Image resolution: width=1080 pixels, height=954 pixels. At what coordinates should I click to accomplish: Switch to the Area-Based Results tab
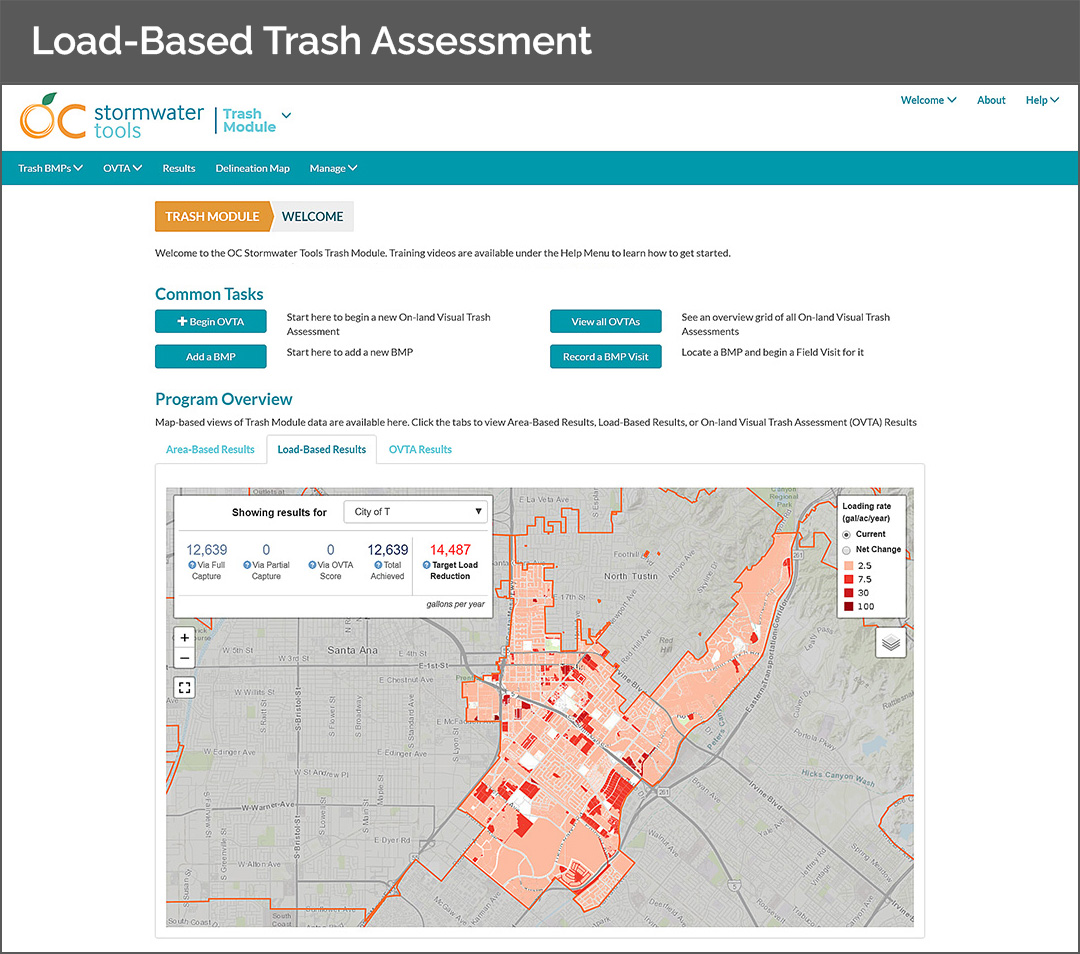[210, 449]
